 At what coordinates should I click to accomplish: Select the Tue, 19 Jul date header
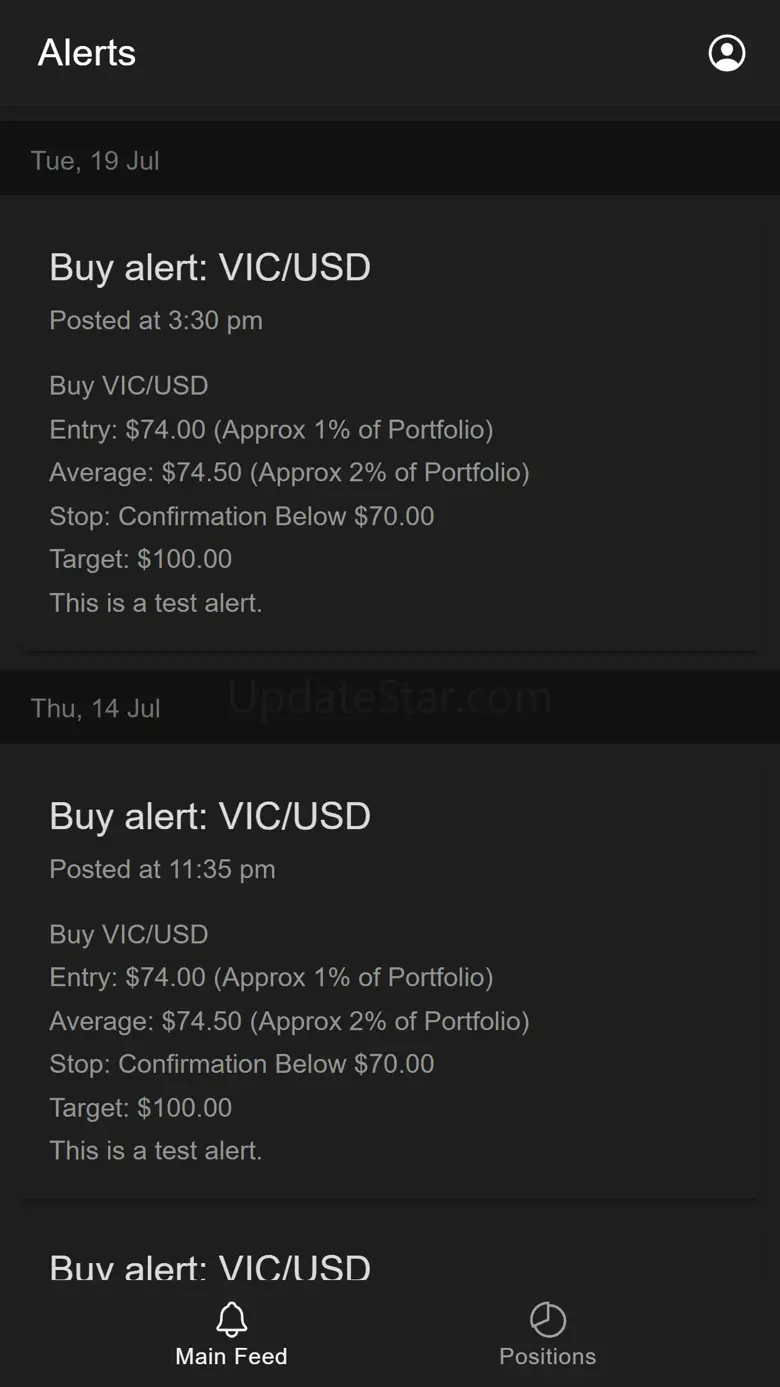(95, 161)
